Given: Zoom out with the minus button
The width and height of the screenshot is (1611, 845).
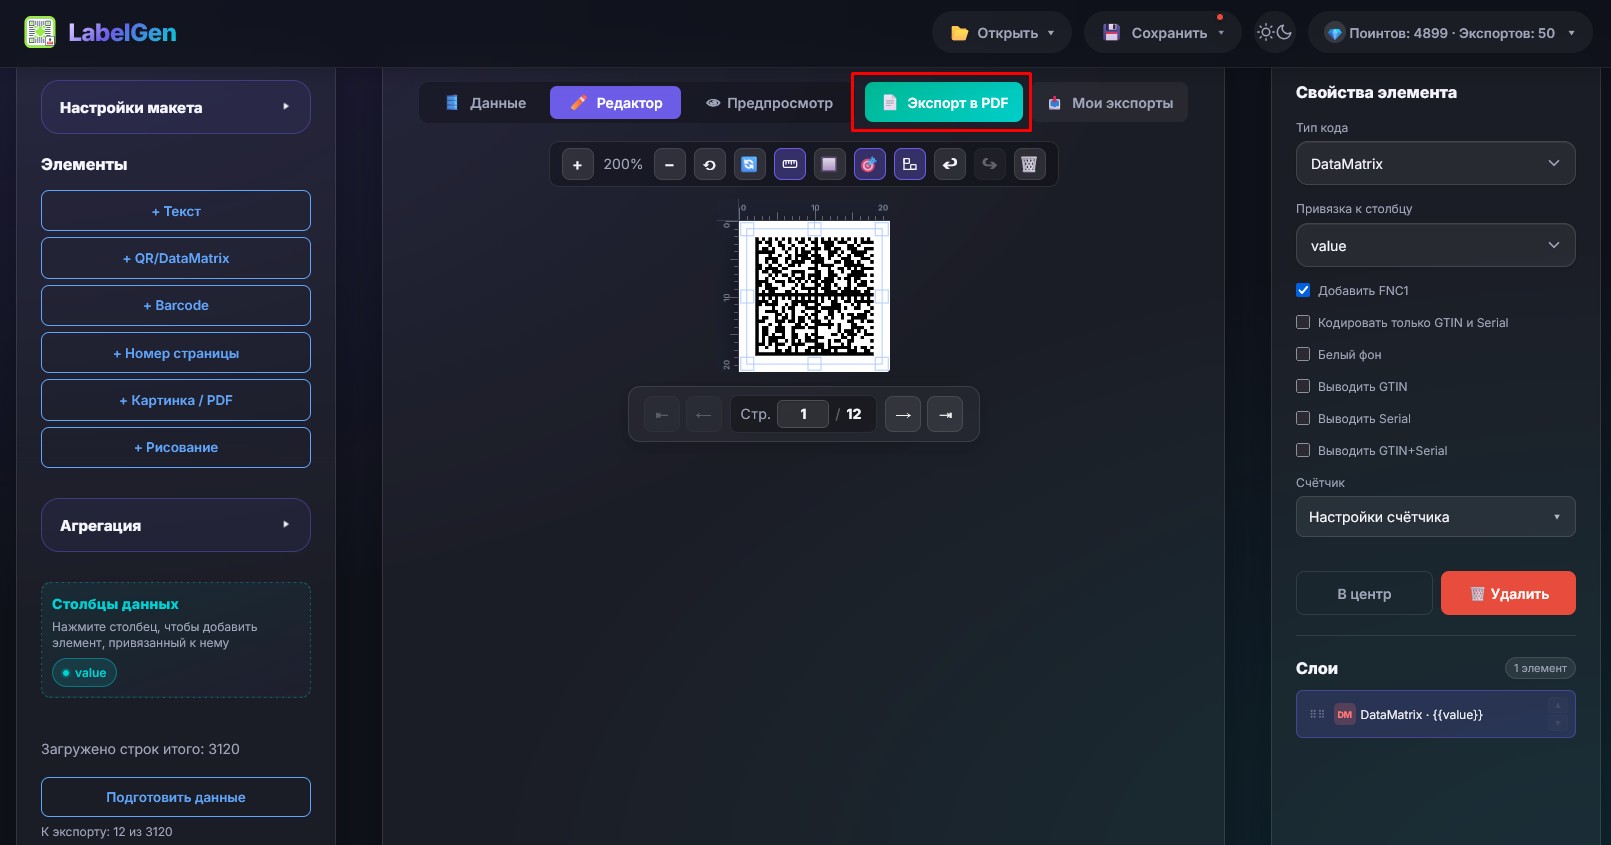Looking at the screenshot, I should coord(669,164).
